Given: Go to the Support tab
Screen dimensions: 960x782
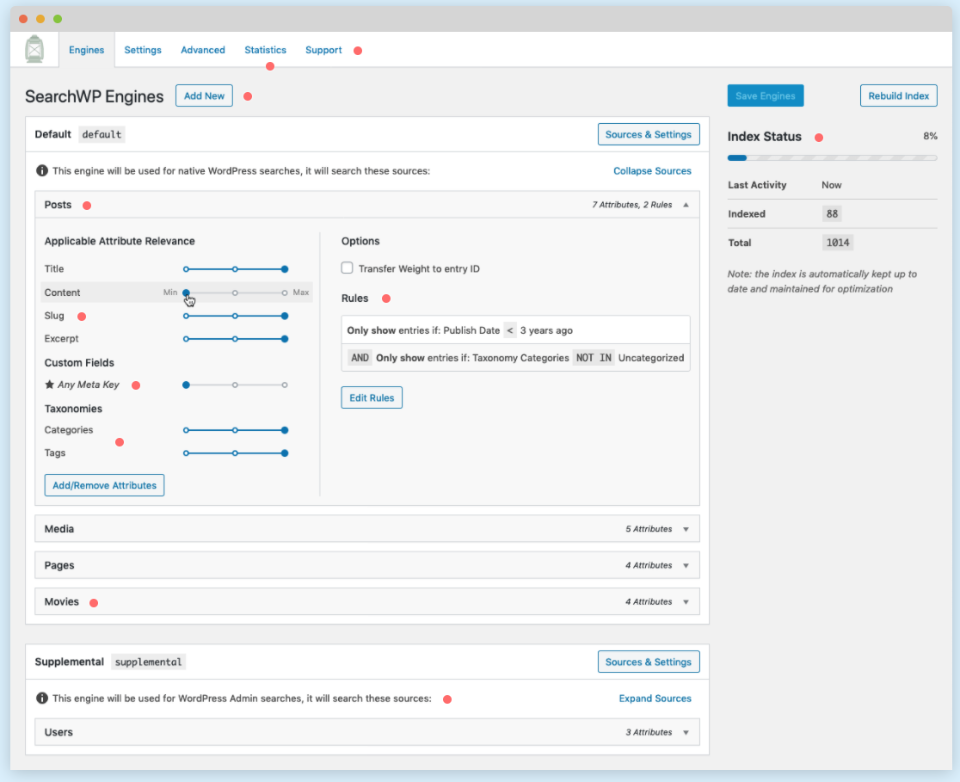Looking at the screenshot, I should coord(323,50).
